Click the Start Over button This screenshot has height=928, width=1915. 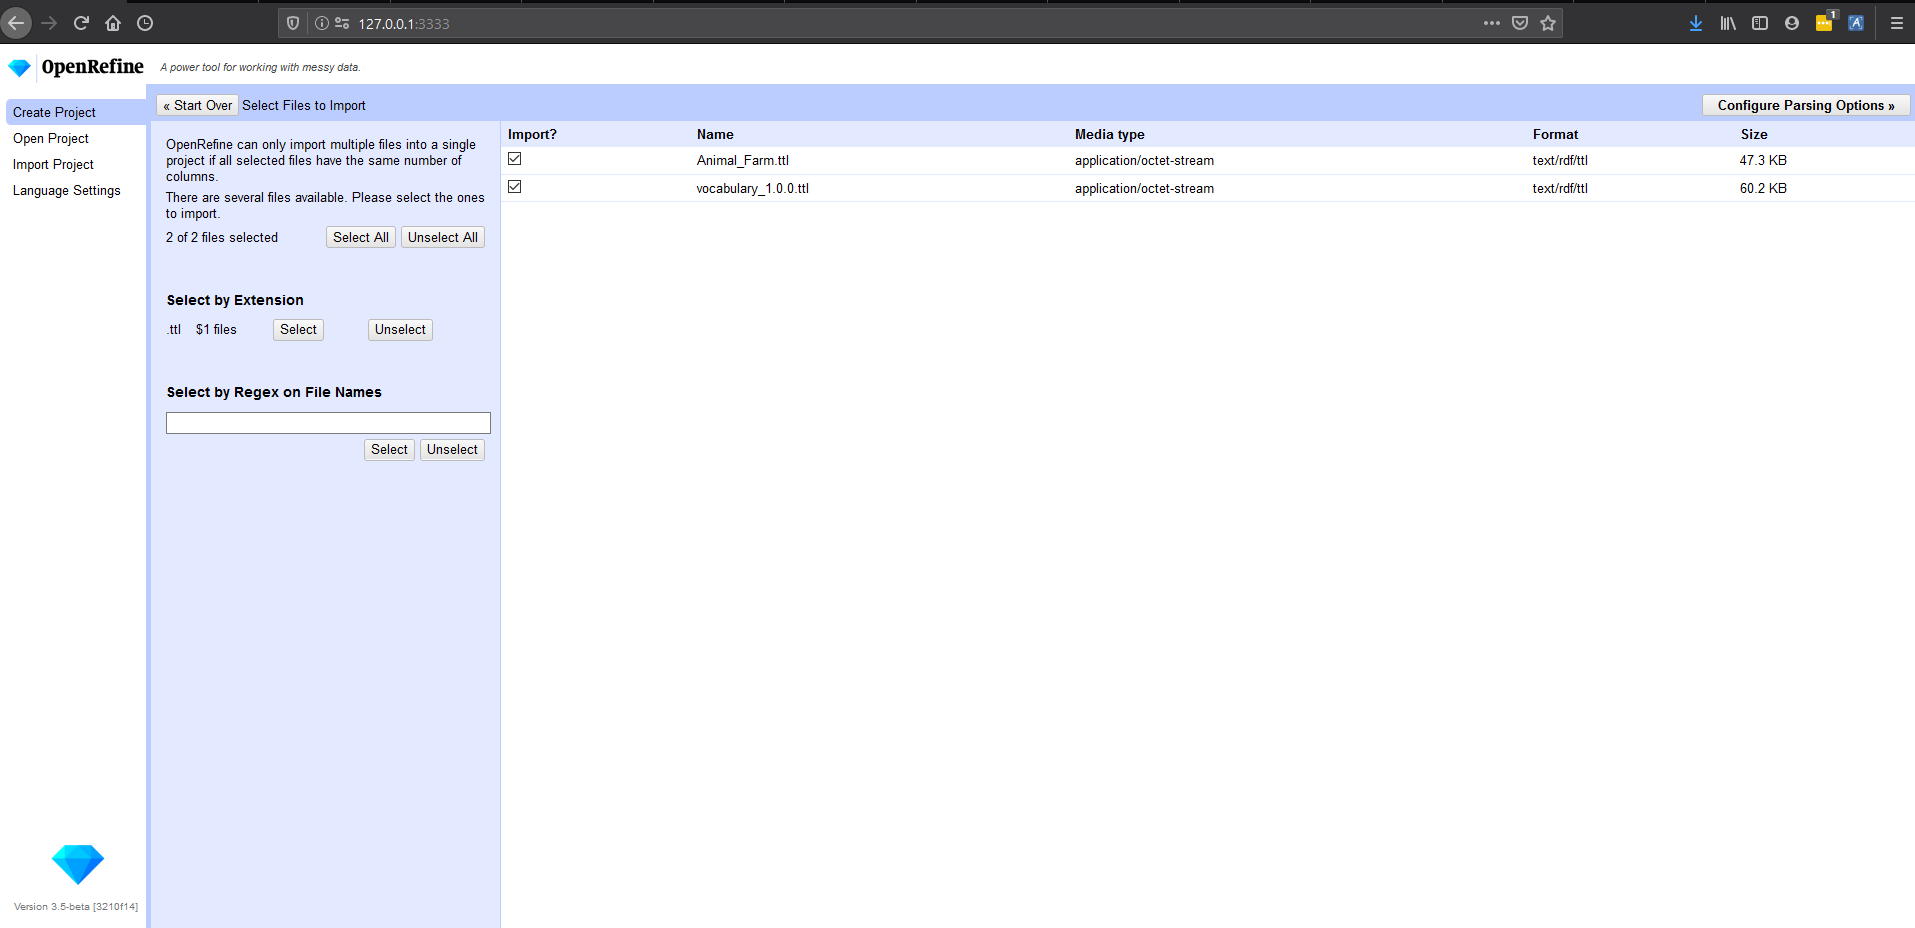(198, 105)
